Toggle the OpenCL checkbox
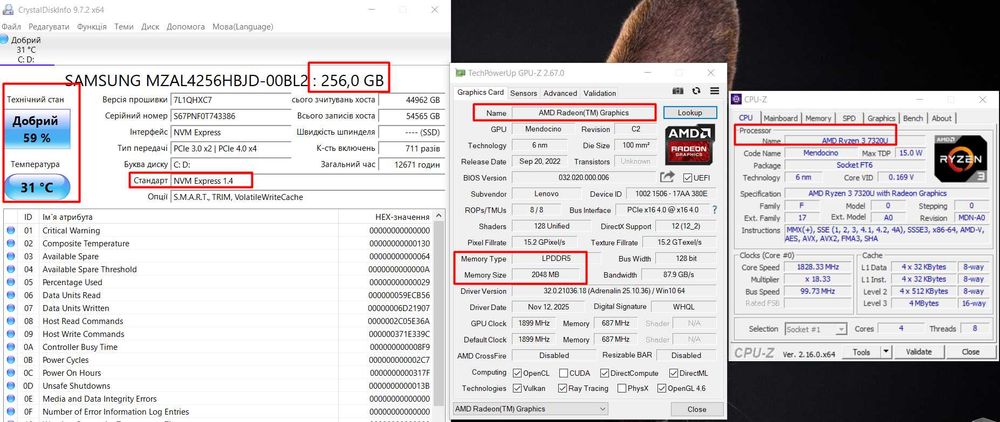1000x422 pixels. (x=518, y=373)
